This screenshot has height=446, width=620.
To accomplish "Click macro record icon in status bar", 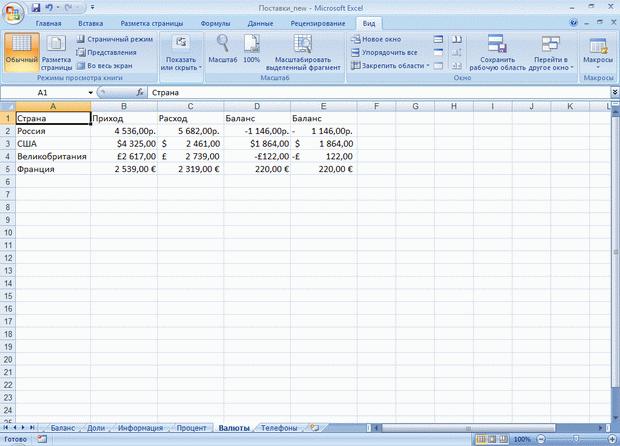I will 42,439.
